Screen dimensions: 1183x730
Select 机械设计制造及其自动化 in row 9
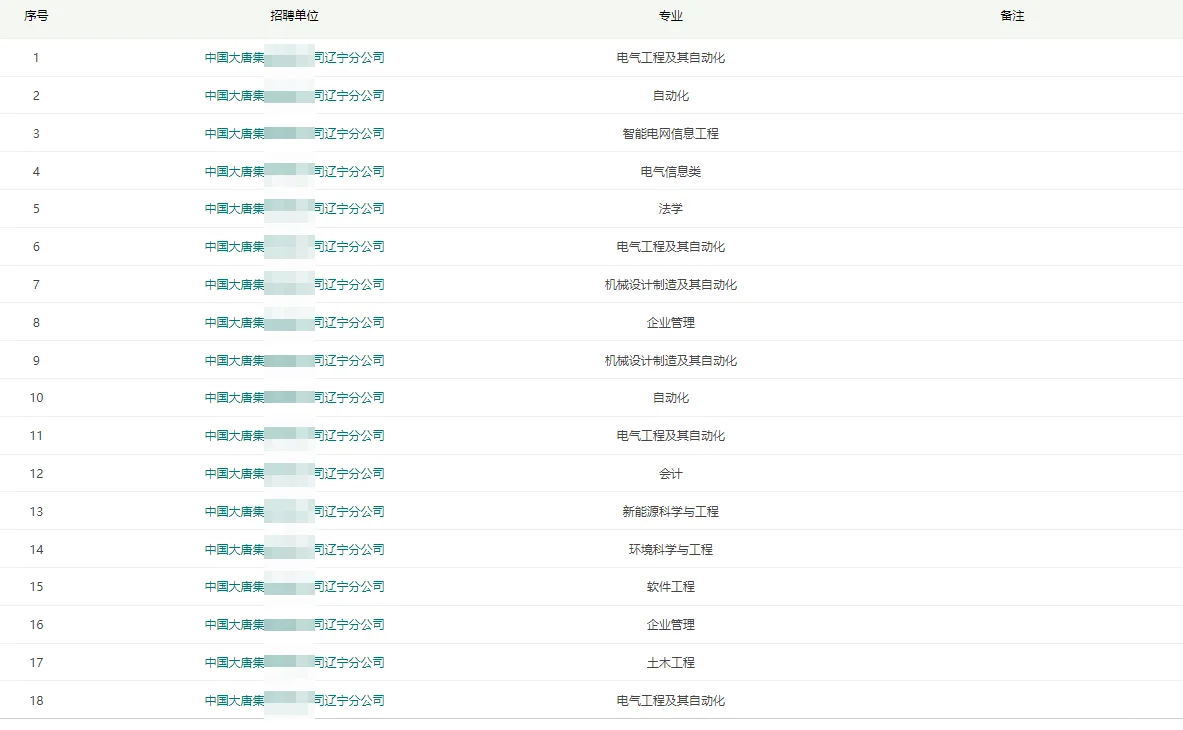click(671, 360)
